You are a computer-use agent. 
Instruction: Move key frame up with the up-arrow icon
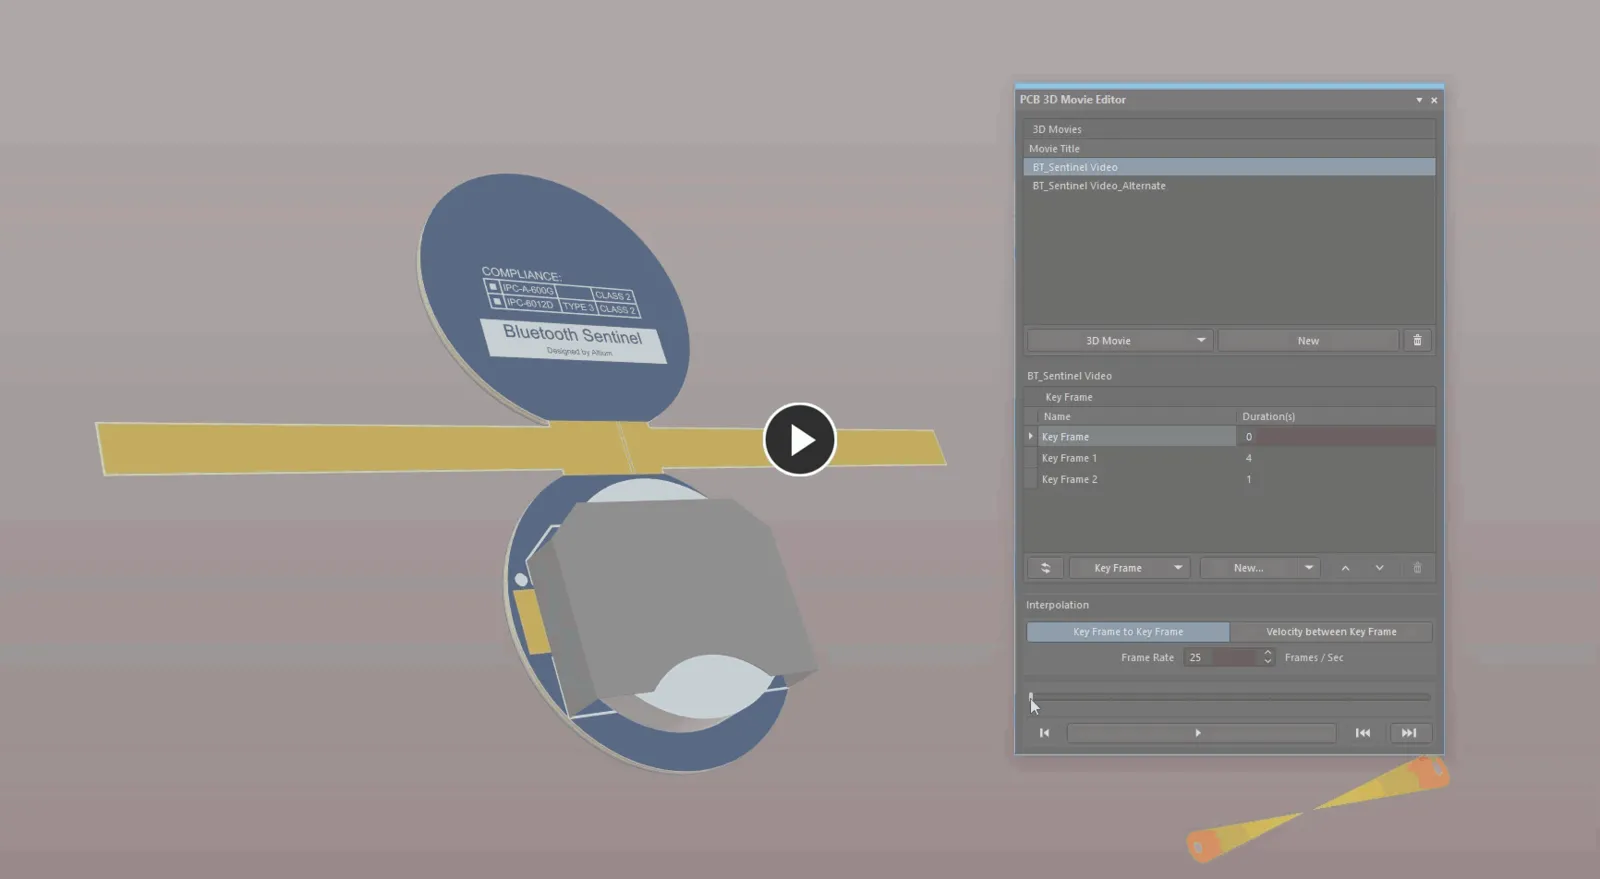click(1345, 568)
